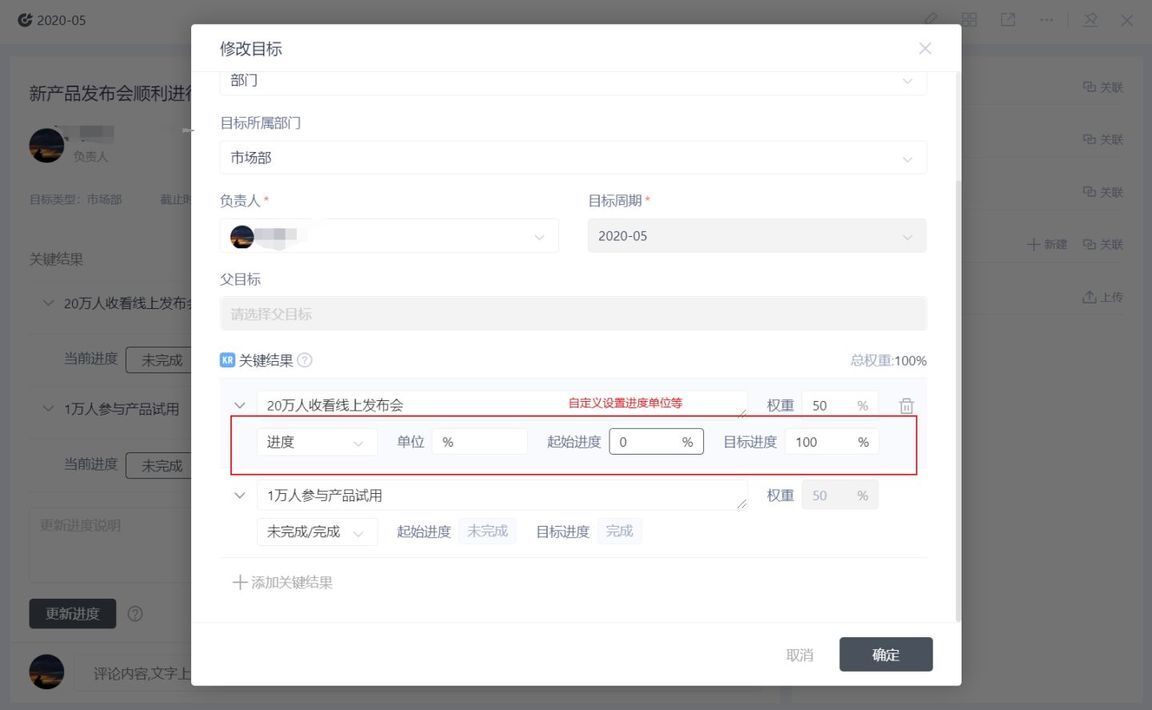Click the commenter avatar beside the comment box
The height and width of the screenshot is (710, 1152).
[46, 672]
